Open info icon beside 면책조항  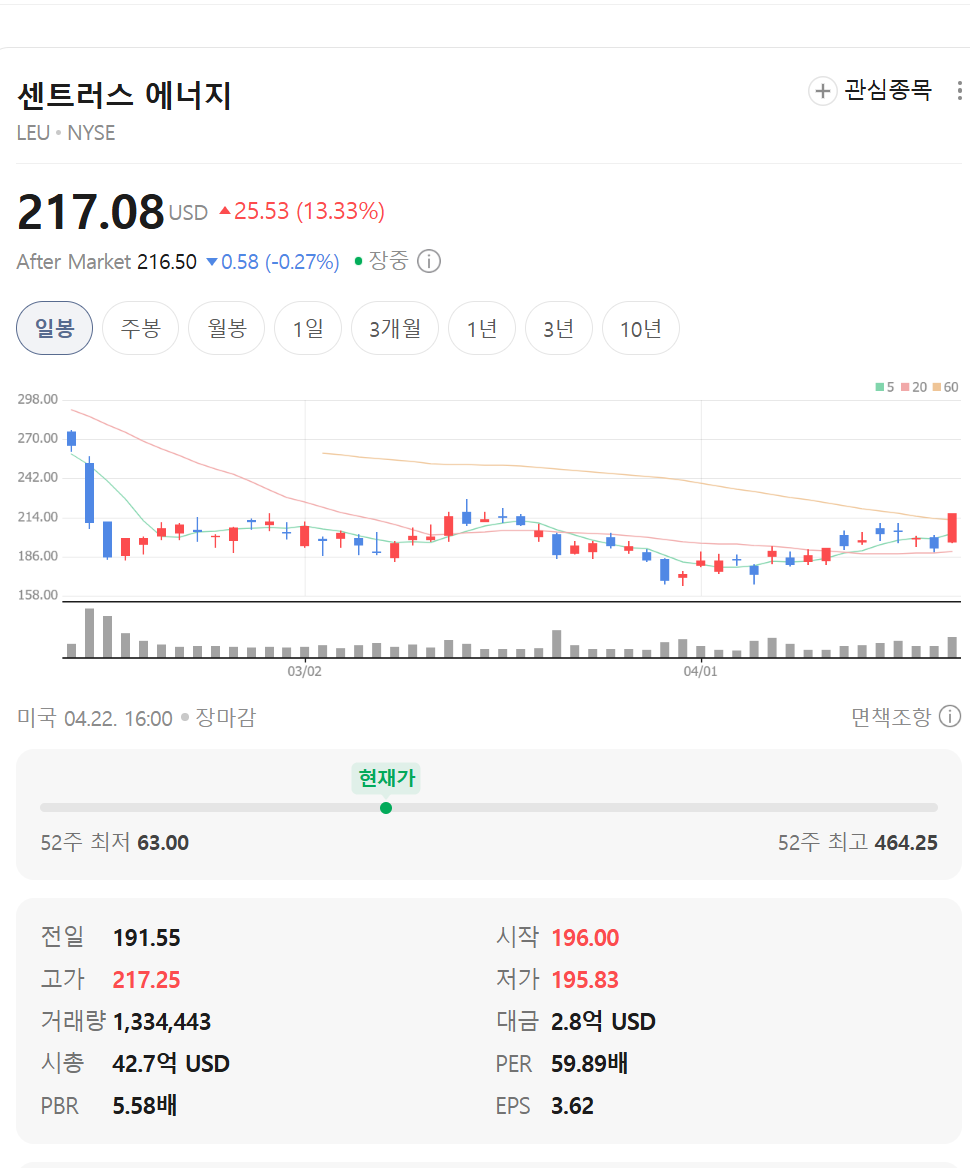click(950, 717)
